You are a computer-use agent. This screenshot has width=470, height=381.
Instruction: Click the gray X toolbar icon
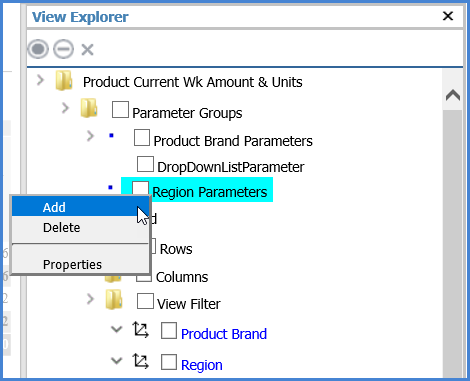tap(87, 50)
